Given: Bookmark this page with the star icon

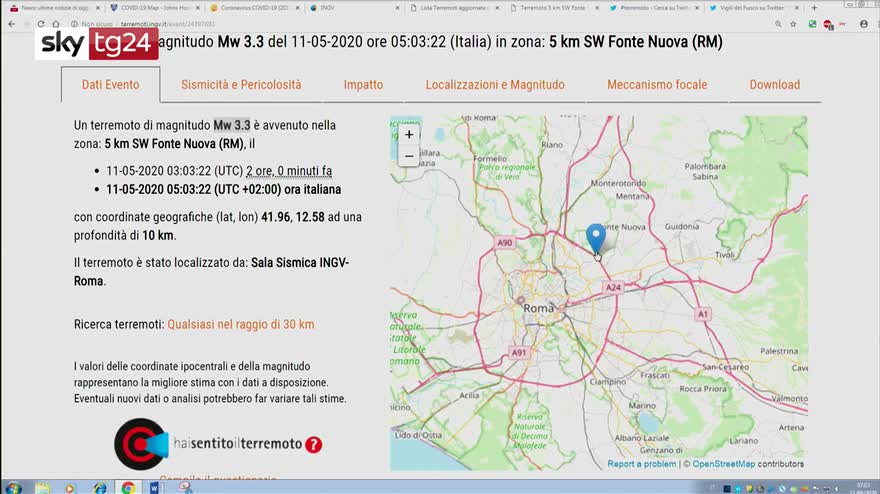Looking at the screenshot, I should pyautogui.click(x=793, y=23).
